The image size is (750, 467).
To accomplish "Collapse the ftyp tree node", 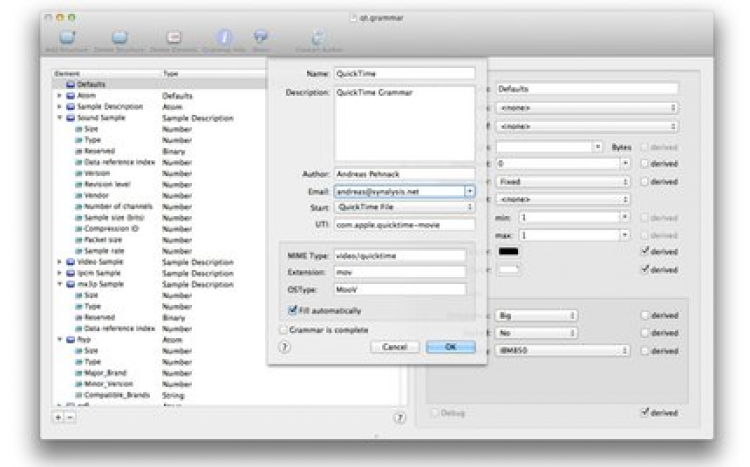I will click(59, 339).
